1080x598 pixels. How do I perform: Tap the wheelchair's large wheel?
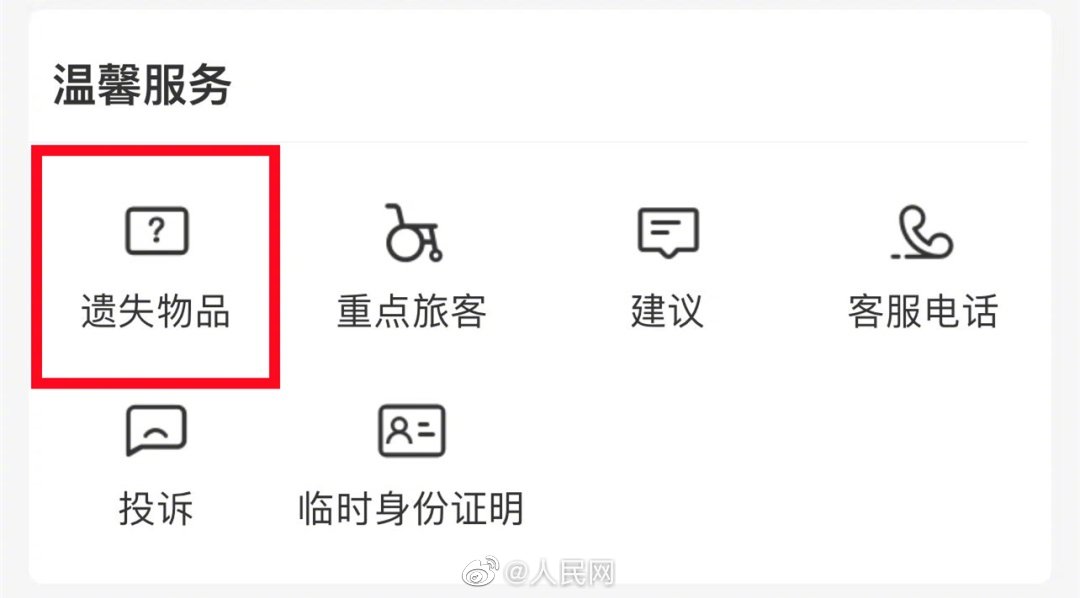[406, 242]
